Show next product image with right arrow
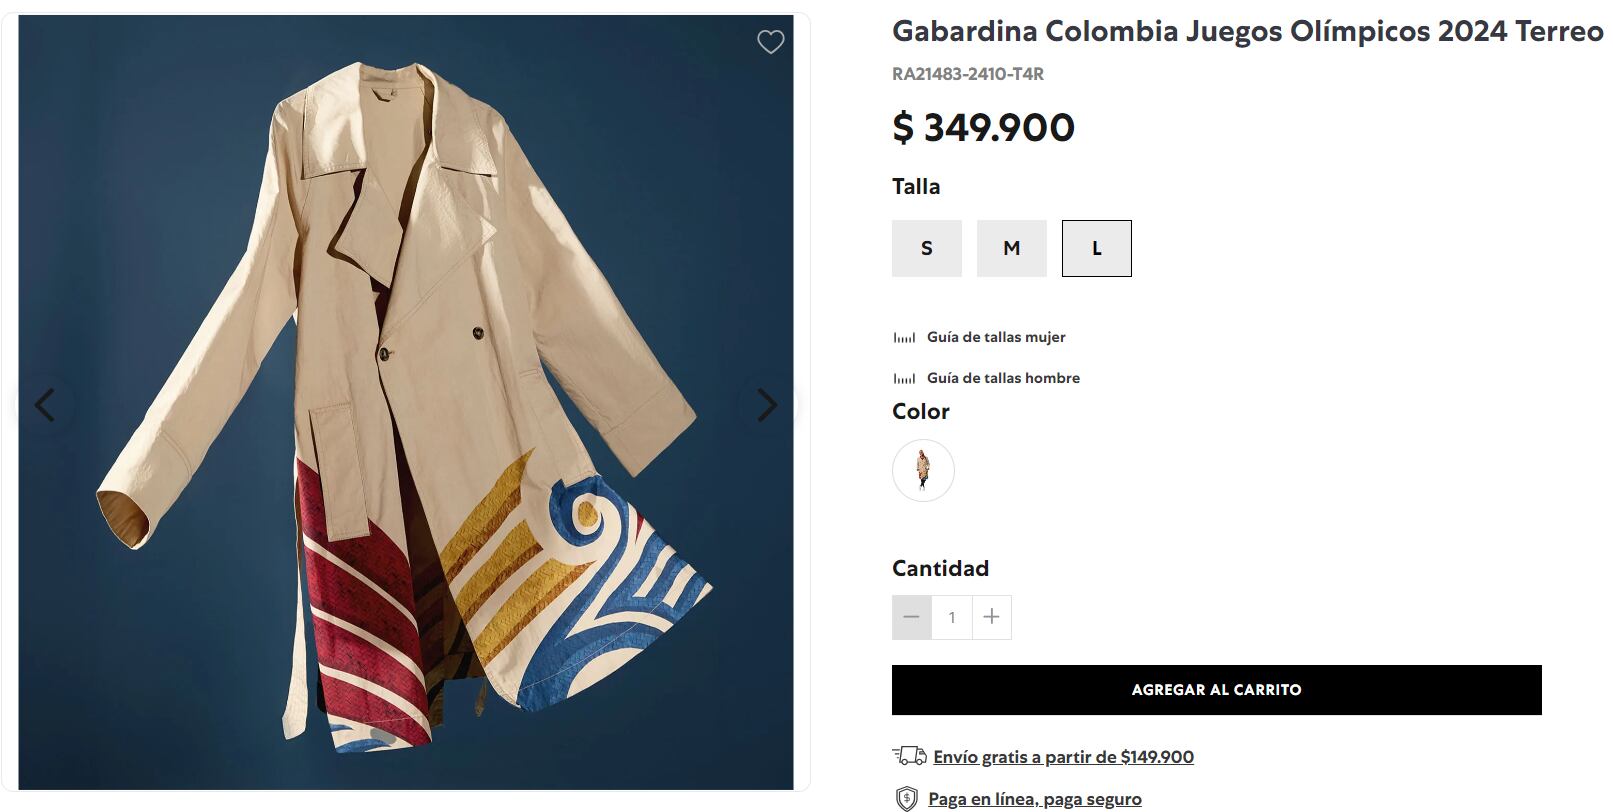 coord(767,405)
